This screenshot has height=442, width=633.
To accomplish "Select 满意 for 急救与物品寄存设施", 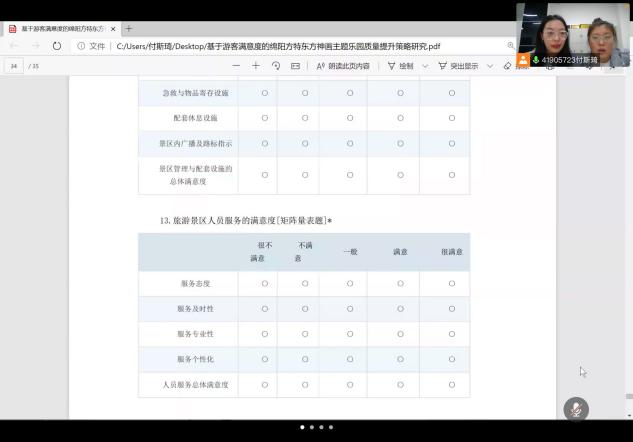I will coord(400,93).
